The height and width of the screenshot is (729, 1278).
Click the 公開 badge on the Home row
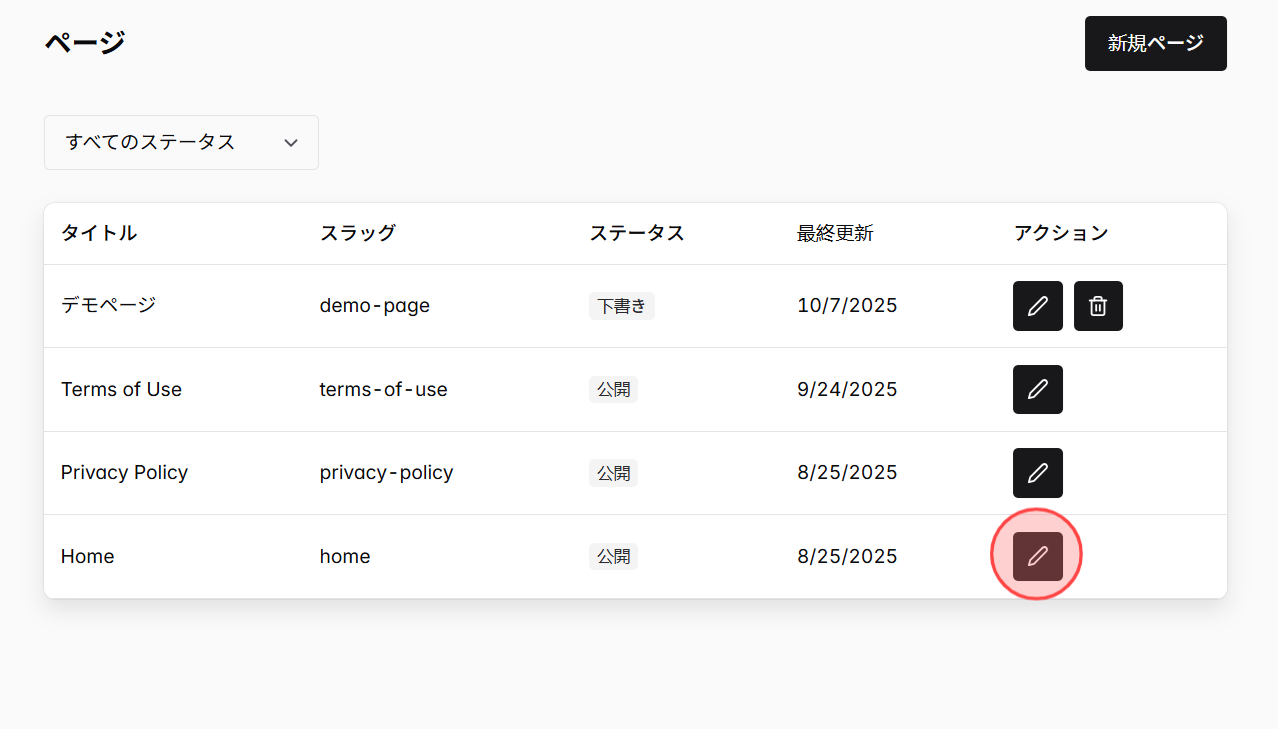tap(613, 556)
